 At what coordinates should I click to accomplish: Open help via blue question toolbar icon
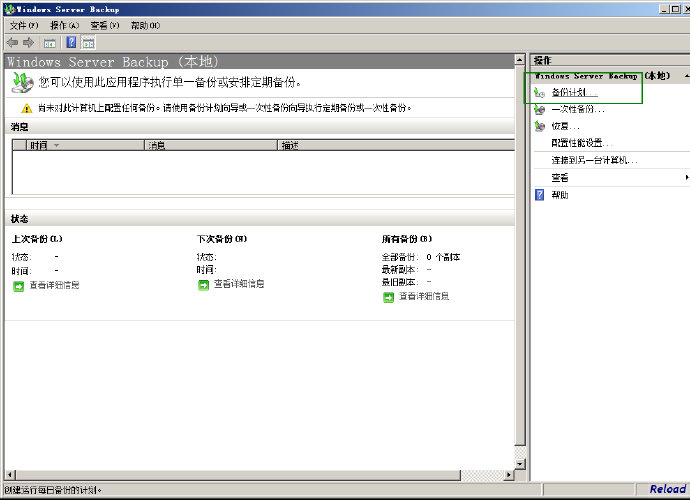[x=71, y=42]
